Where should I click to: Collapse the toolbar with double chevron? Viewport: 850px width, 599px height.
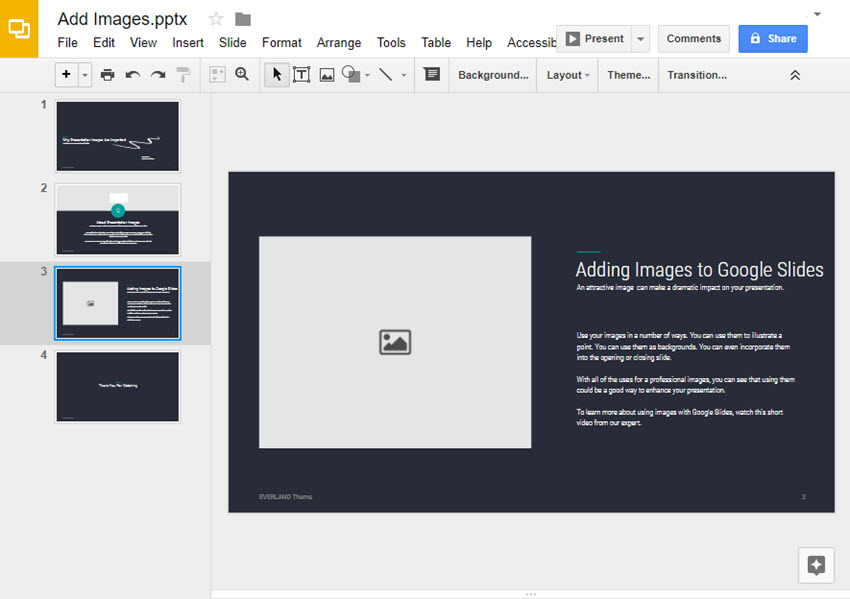coord(795,75)
